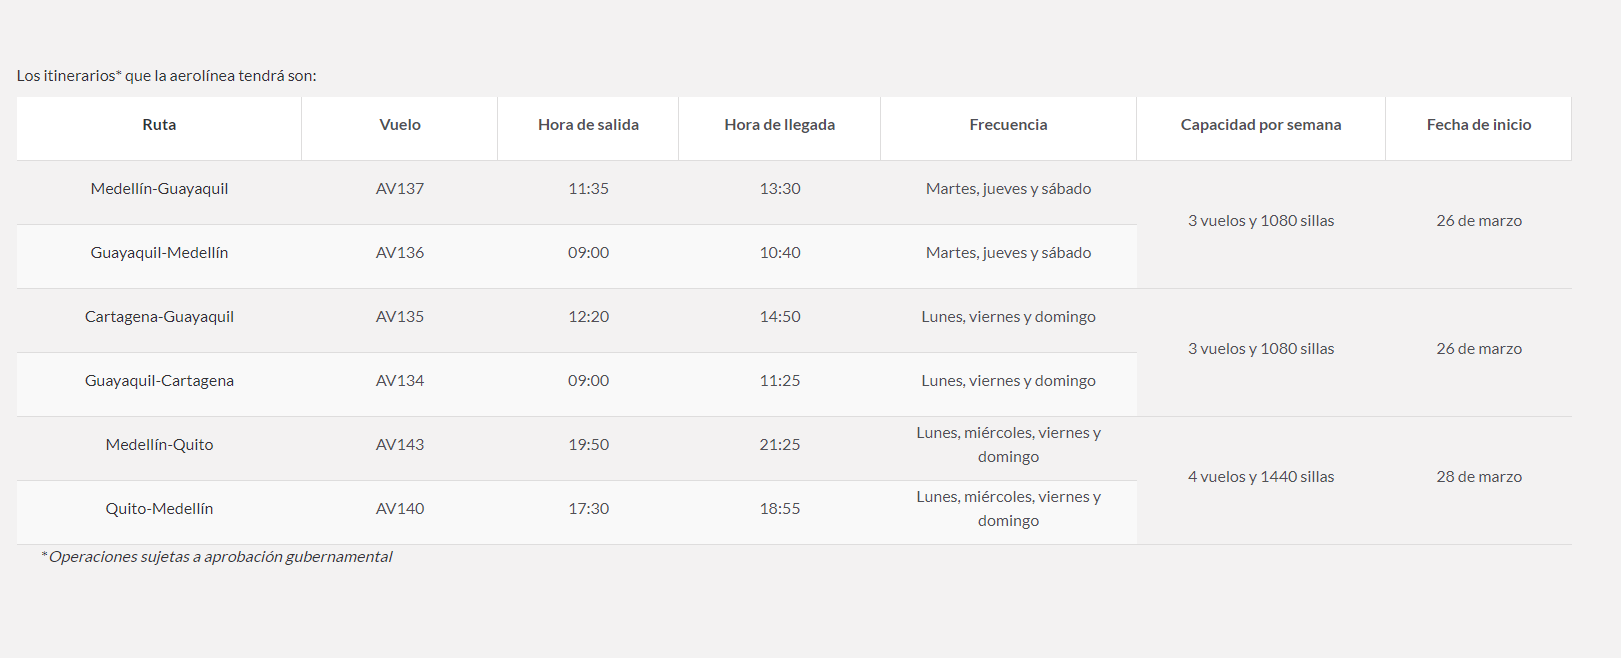Click the 14:50 arrival time
The height and width of the screenshot is (658, 1621).
(x=779, y=317)
